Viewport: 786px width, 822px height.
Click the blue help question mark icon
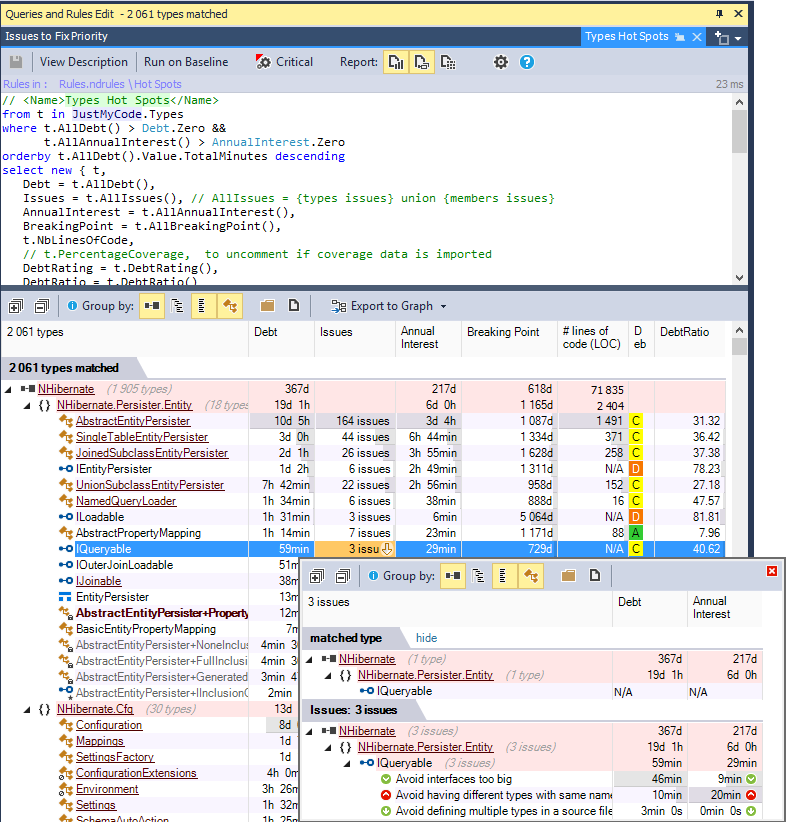(527, 62)
